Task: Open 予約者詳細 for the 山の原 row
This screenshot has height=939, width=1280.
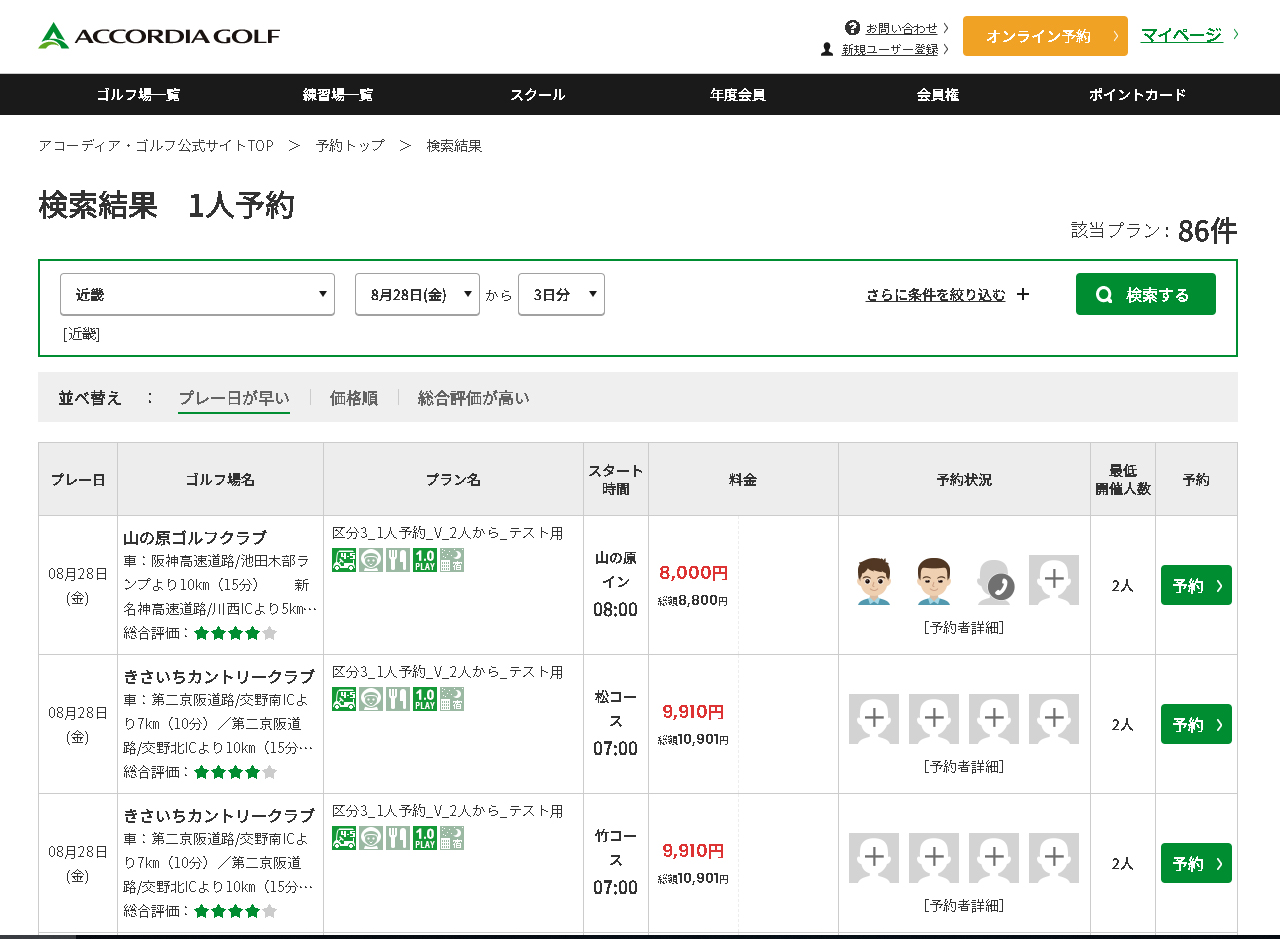Action: (964, 628)
